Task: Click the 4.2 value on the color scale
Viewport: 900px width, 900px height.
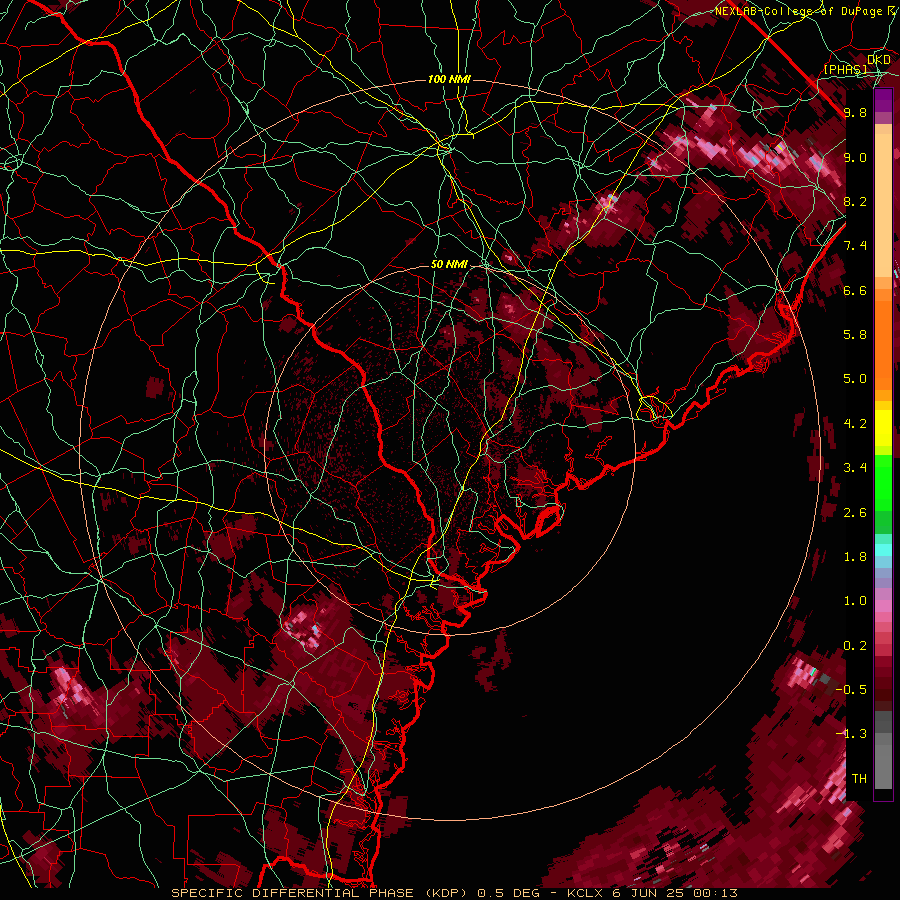Action: (x=855, y=424)
